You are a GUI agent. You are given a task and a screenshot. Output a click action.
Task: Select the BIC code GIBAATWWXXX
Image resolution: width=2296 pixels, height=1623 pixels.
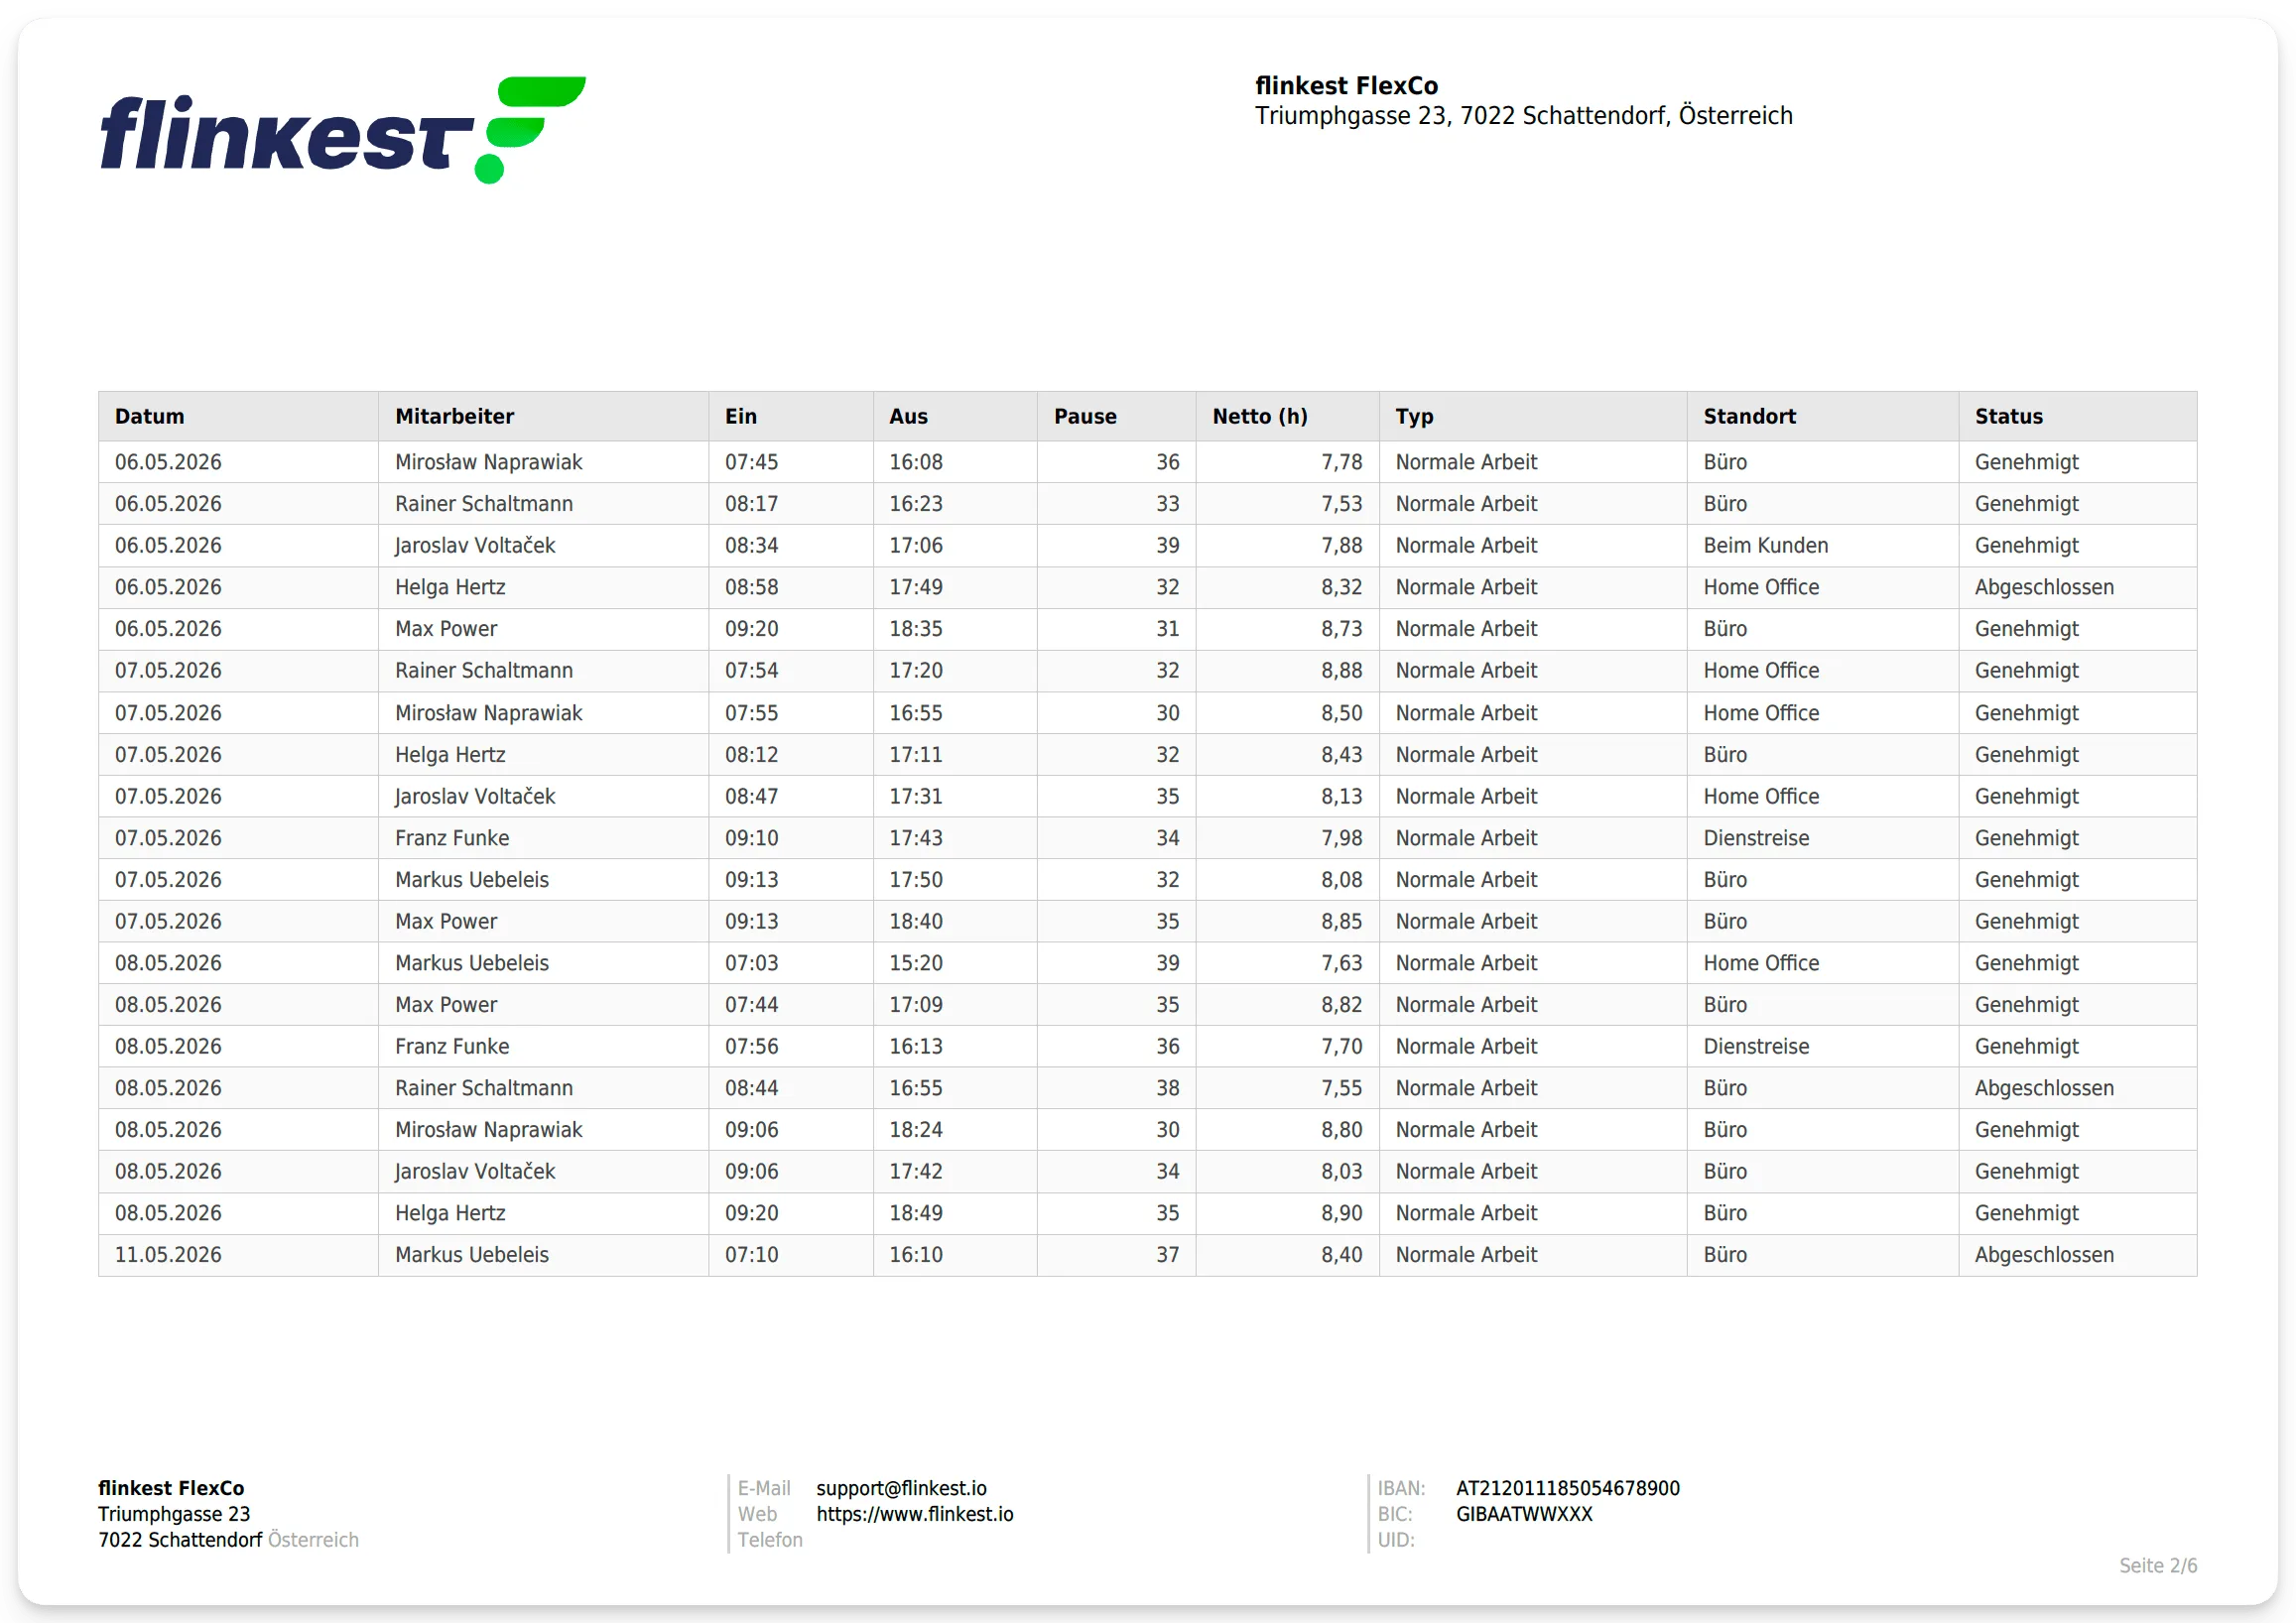(1523, 1514)
